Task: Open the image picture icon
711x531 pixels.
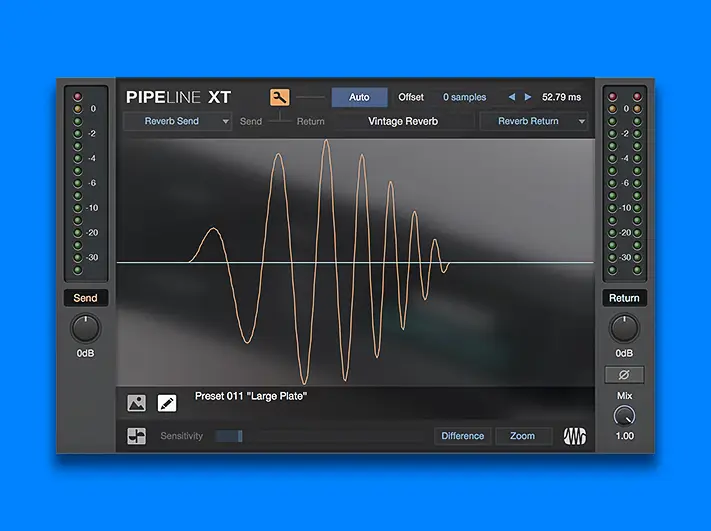Action: [136, 403]
